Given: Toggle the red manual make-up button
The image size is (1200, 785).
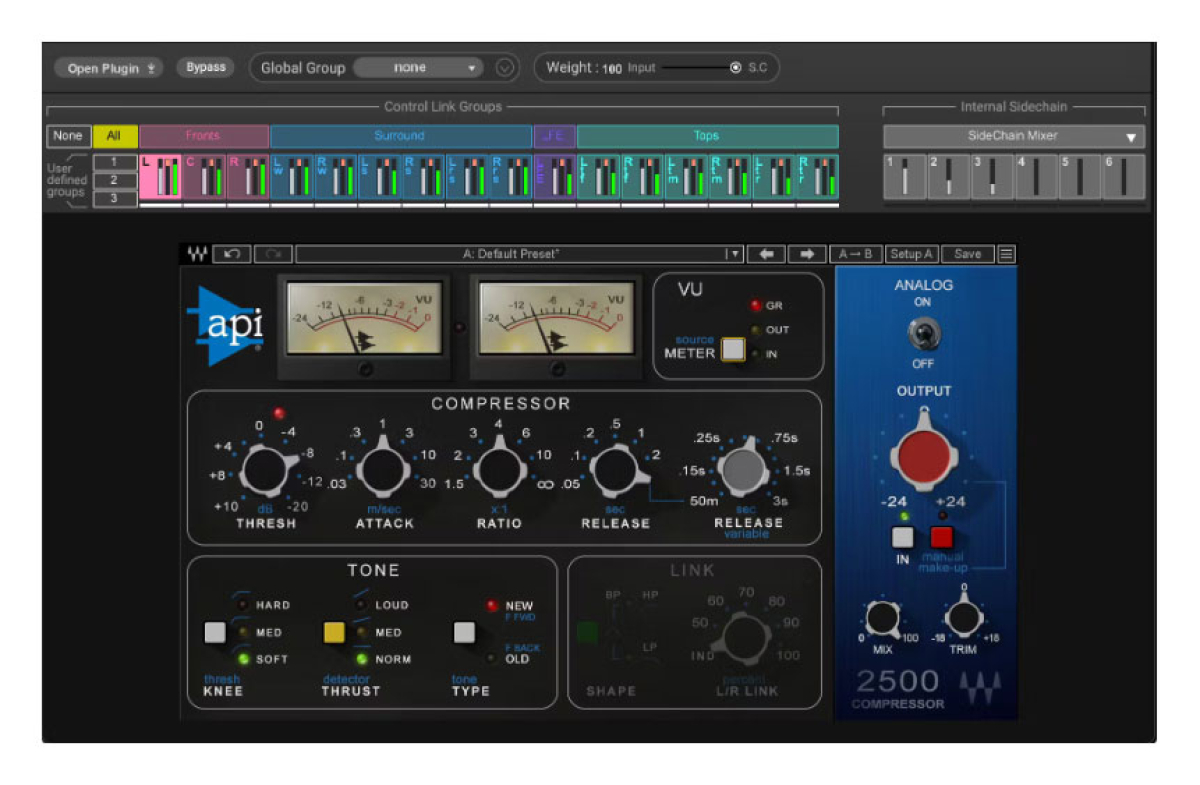Looking at the screenshot, I should [x=942, y=537].
